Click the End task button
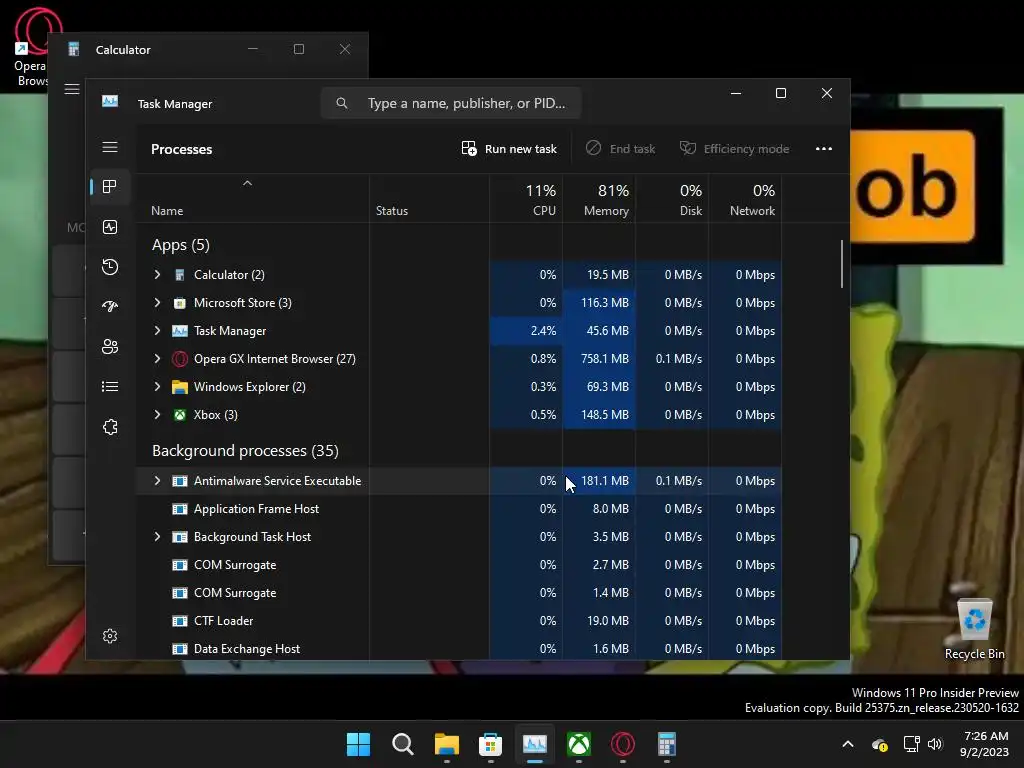This screenshot has width=1024, height=768. pyautogui.click(x=620, y=149)
